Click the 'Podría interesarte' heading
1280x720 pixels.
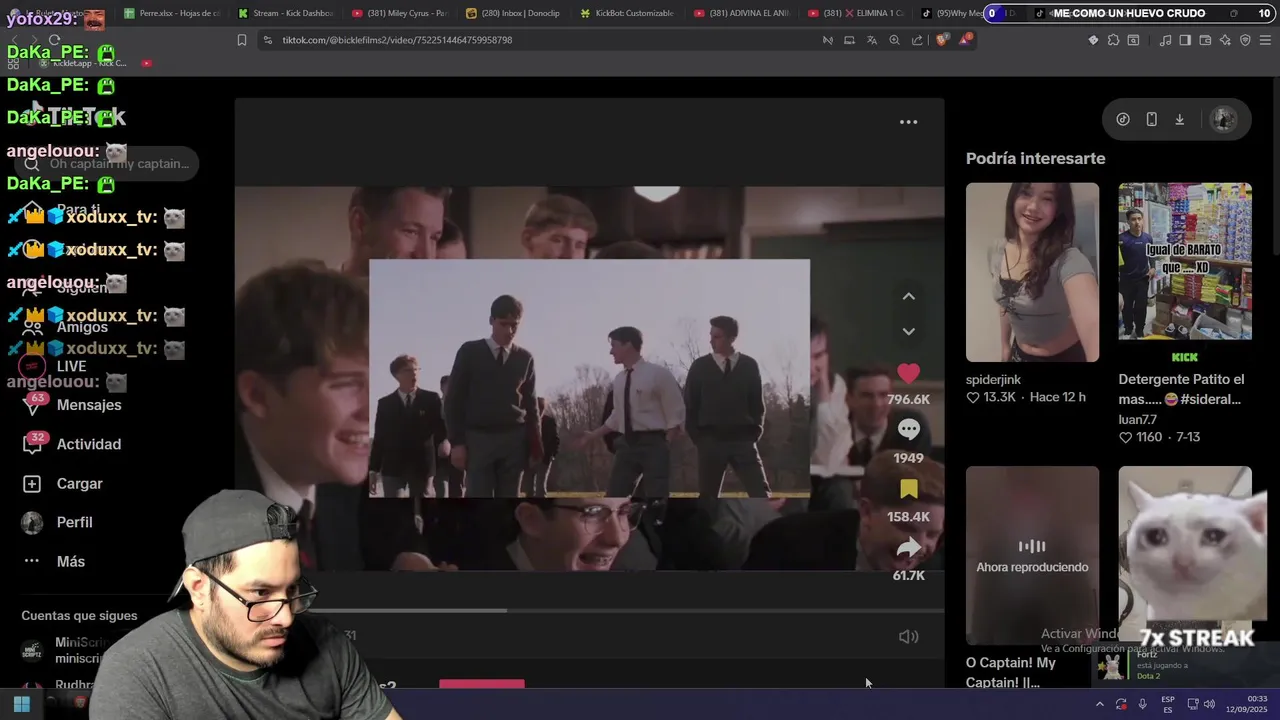tap(1035, 158)
